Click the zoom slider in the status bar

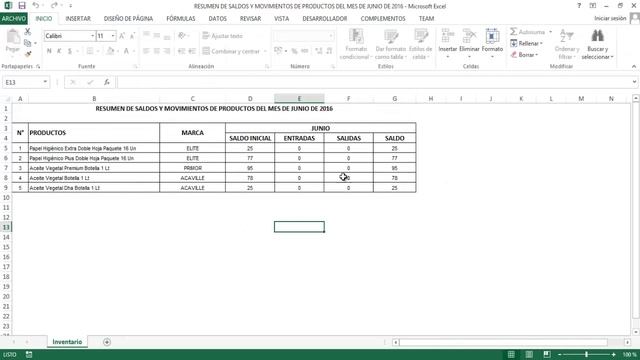(587, 354)
